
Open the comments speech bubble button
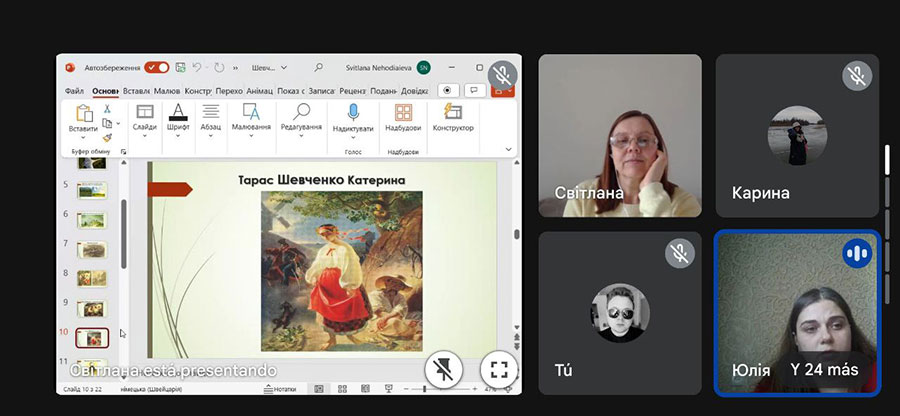click(475, 91)
